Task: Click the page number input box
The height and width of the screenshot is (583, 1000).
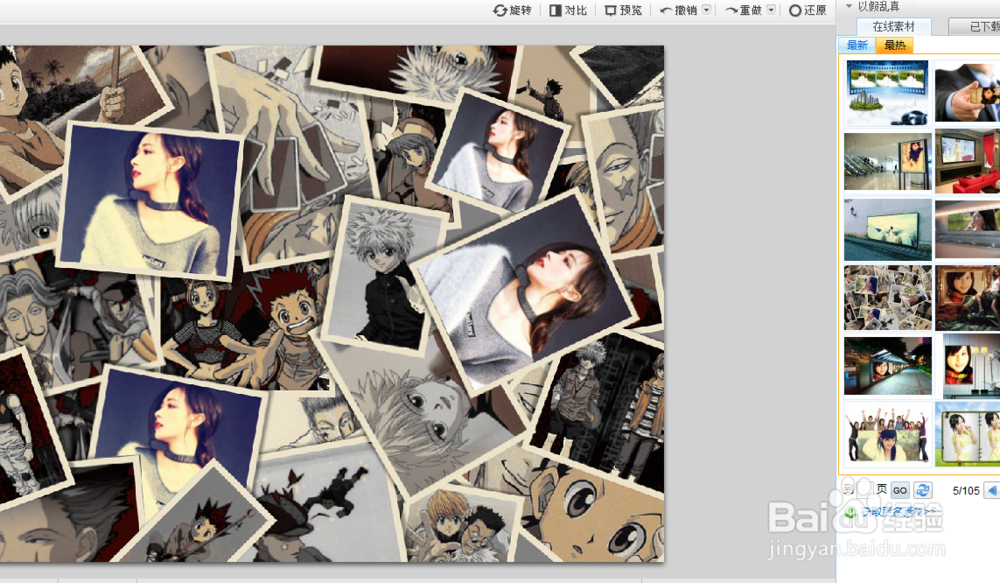Action: pyautogui.click(x=864, y=490)
